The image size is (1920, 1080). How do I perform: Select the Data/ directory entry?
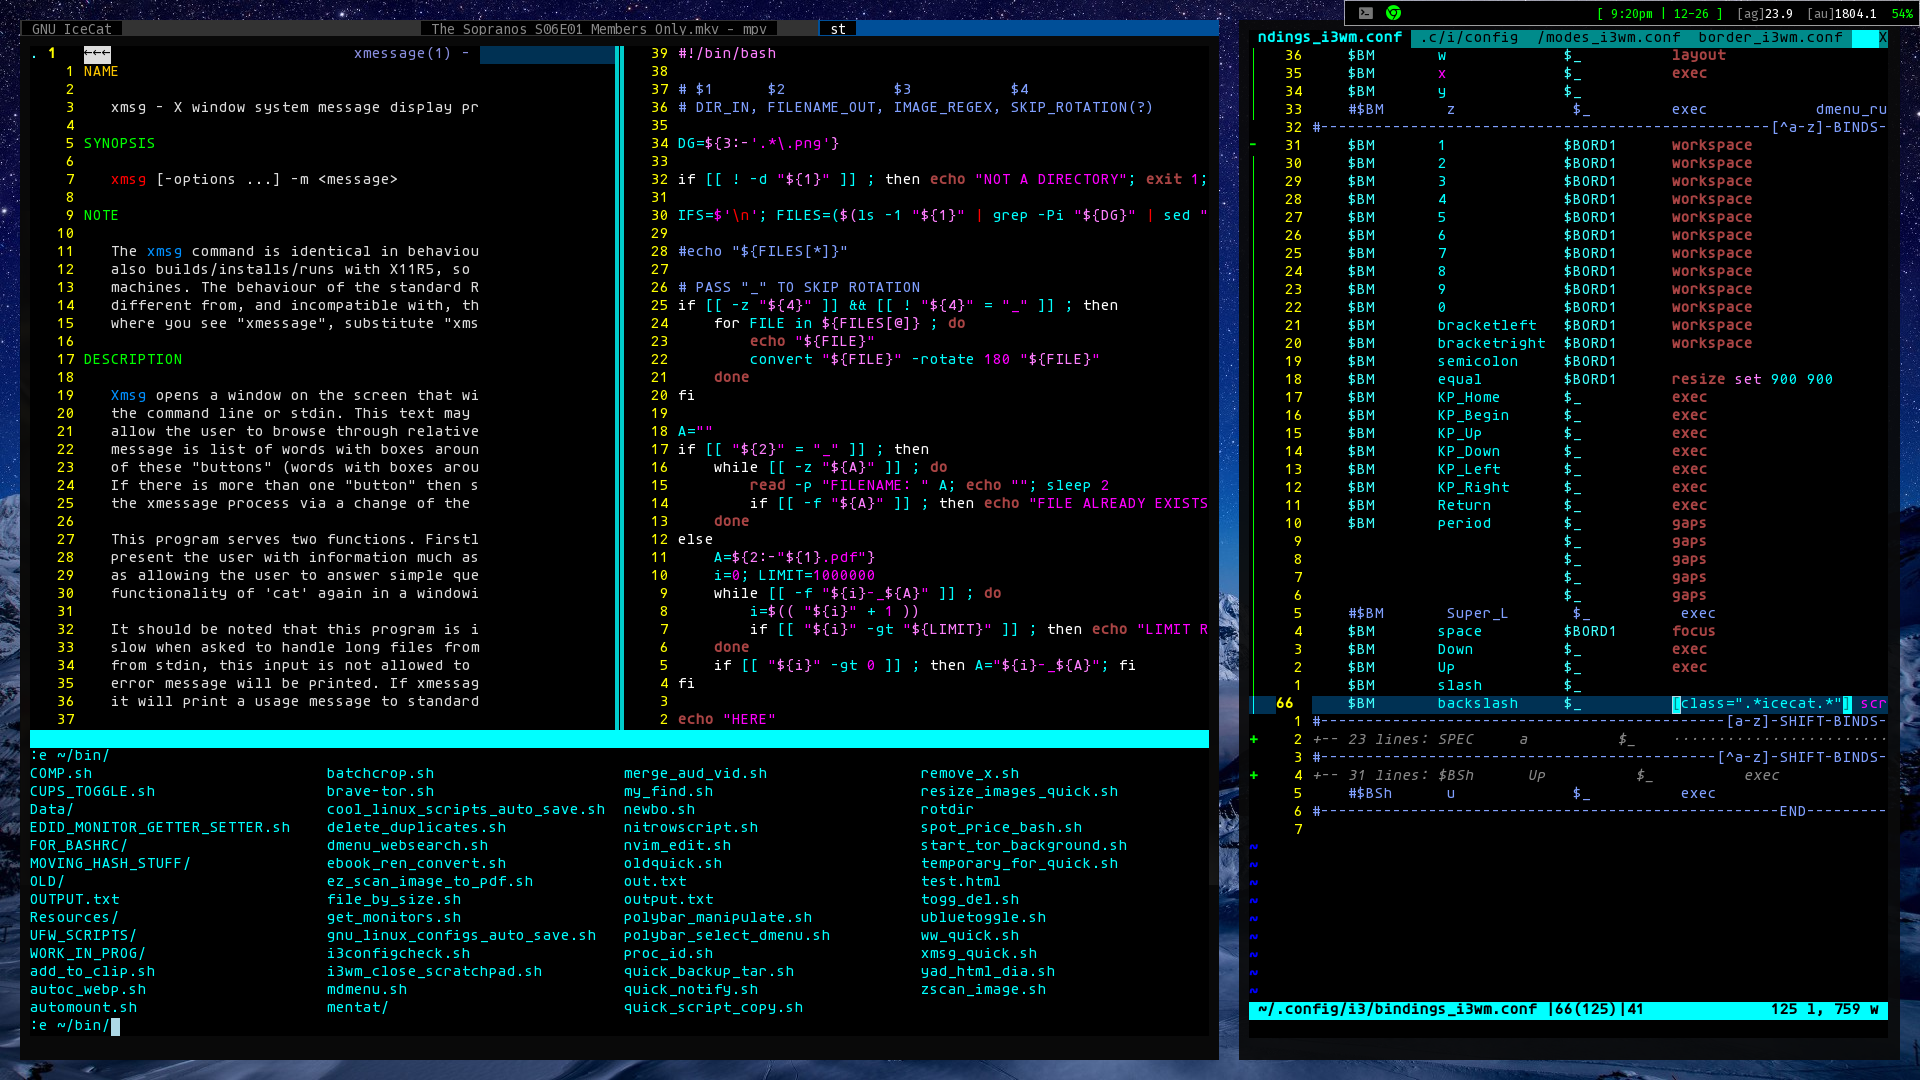[x=52, y=810]
